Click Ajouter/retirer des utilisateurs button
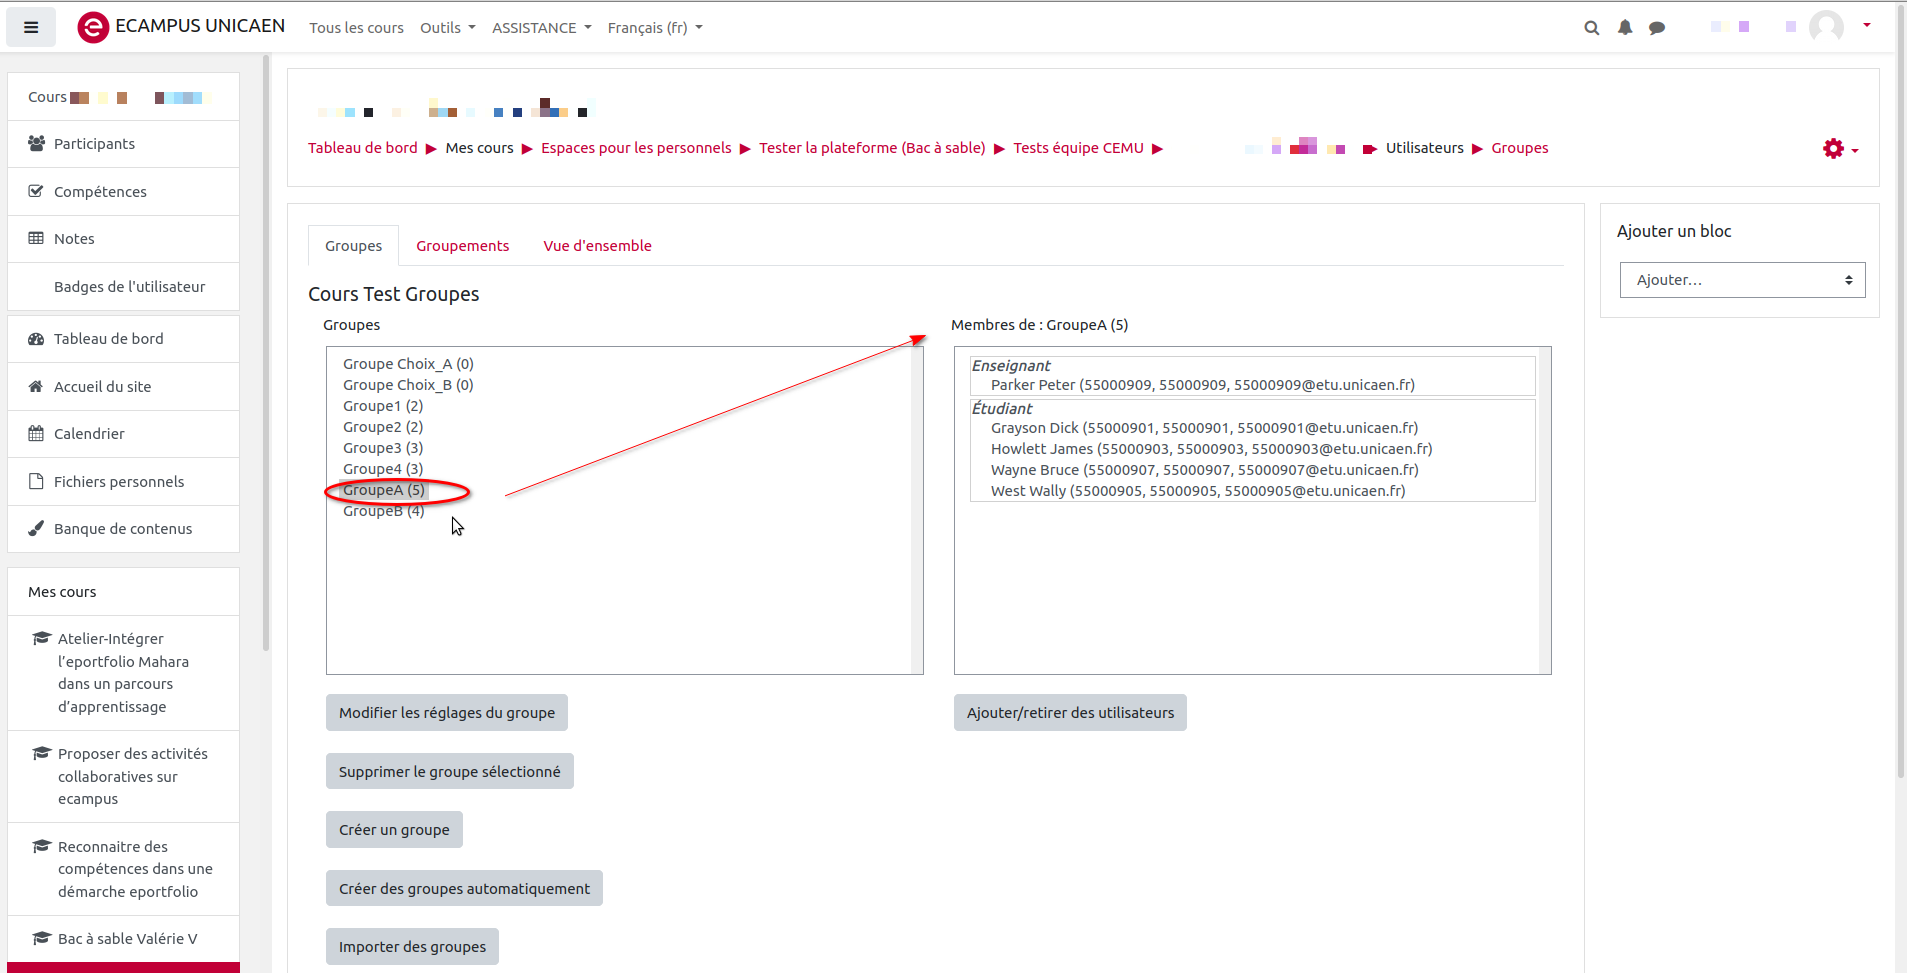This screenshot has width=1907, height=973. (x=1070, y=713)
